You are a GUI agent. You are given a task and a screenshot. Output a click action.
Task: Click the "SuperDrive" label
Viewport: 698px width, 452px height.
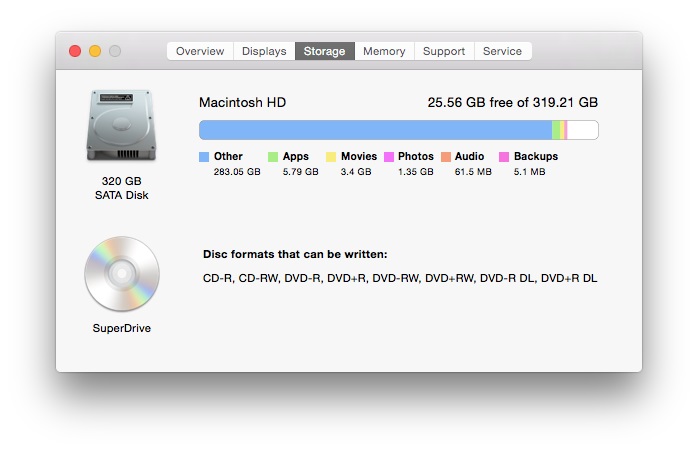[122, 328]
